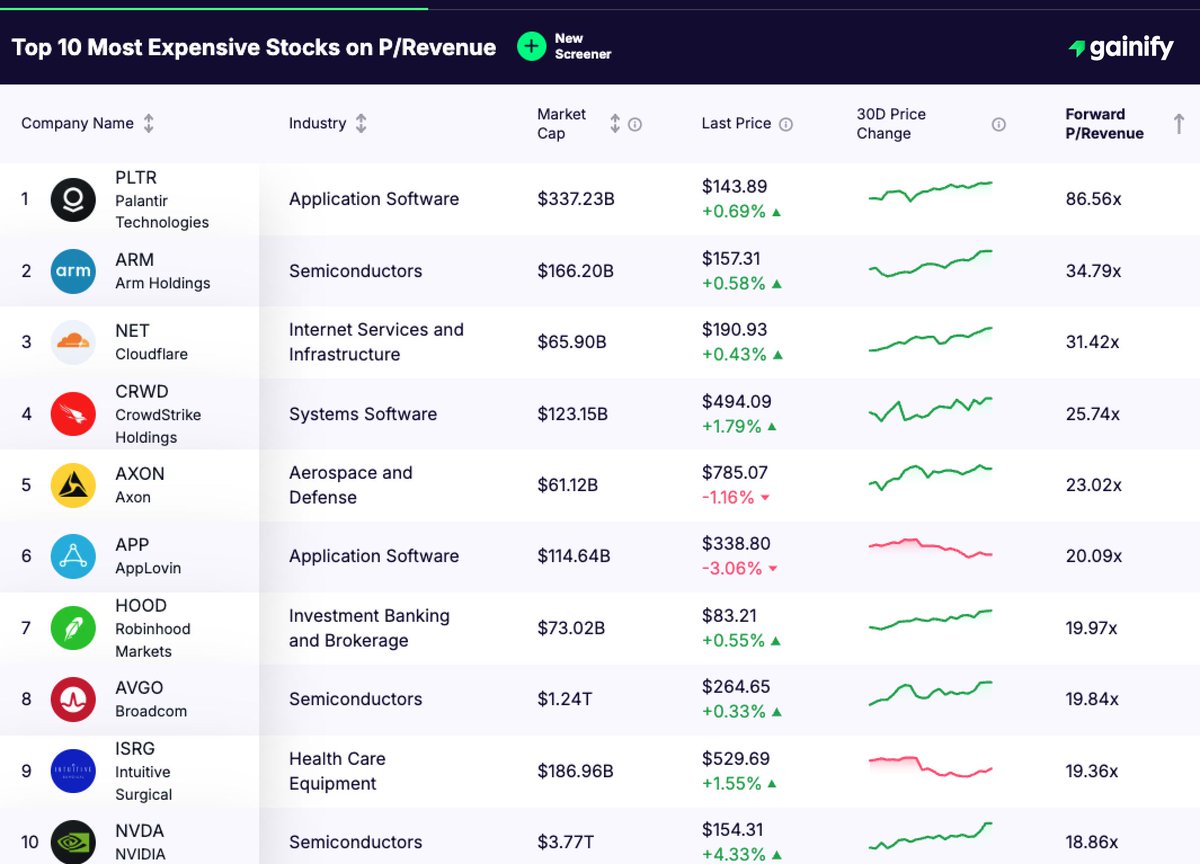1200x864 pixels.
Task: Click Aerospace and Defense industry cell
Action: pos(351,485)
